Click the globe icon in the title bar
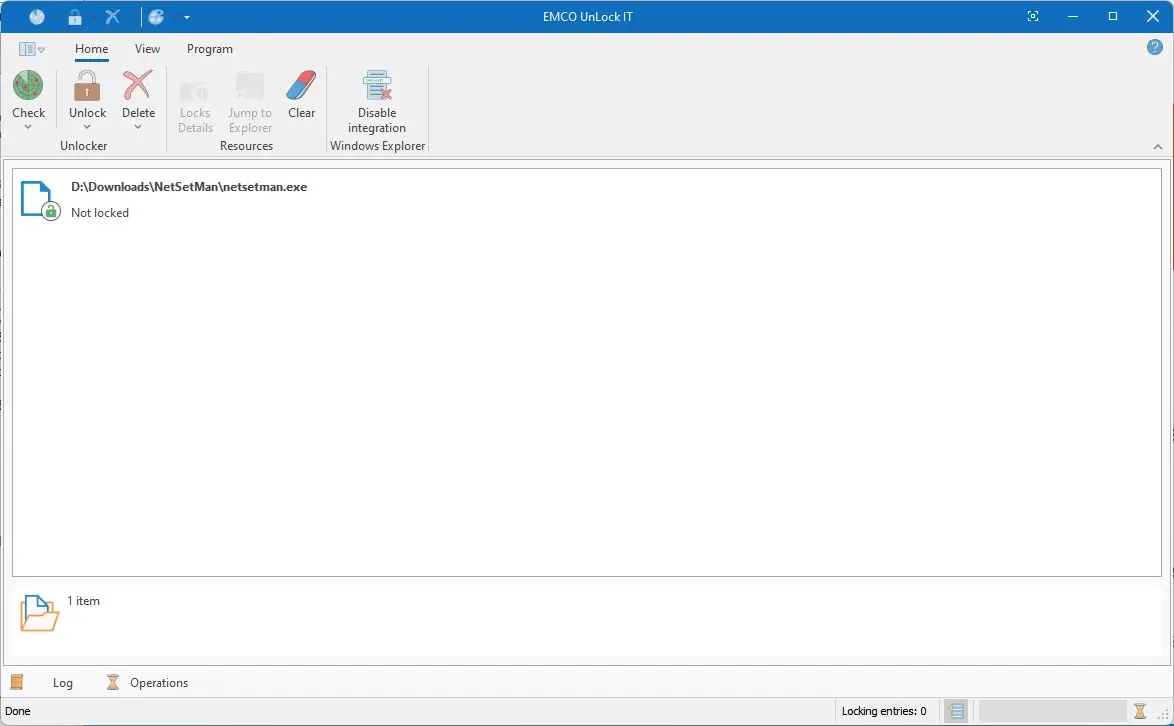Image resolution: width=1174 pixels, height=726 pixels. click(156, 16)
